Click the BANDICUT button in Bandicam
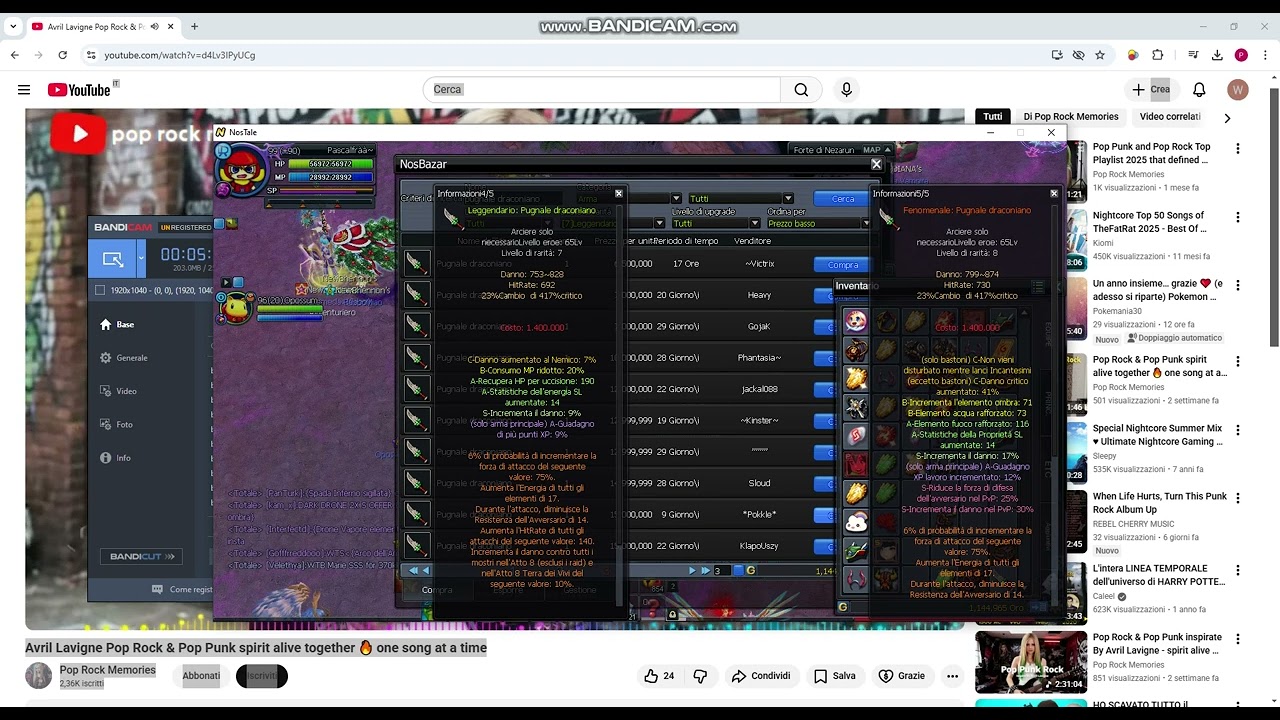The width and height of the screenshot is (1280, 720). [141, 557]
